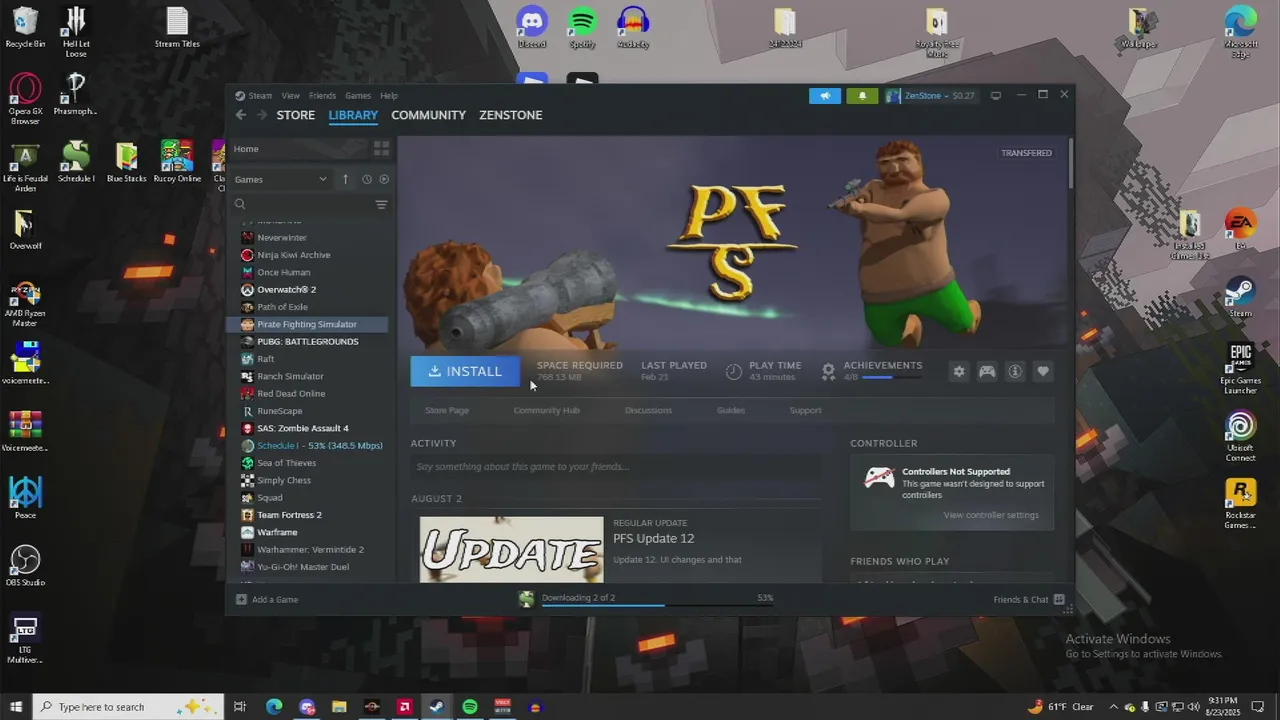This screenshot has height=720, width=1280.
Task: Open Discord desktop shortcut
Action: point(532,28)
